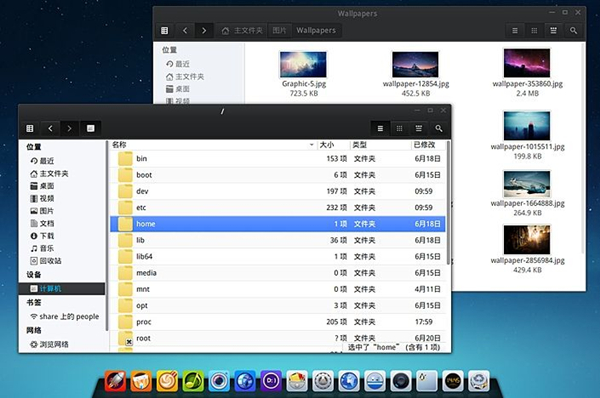Open the system settings gear dock icon
Image resolution: width=600 pixels, height=398 pixels.
coord(323,382)
